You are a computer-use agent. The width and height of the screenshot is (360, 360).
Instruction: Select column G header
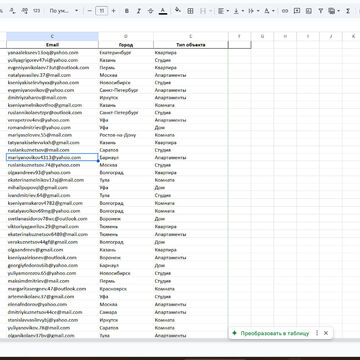(x=262, y=36)
